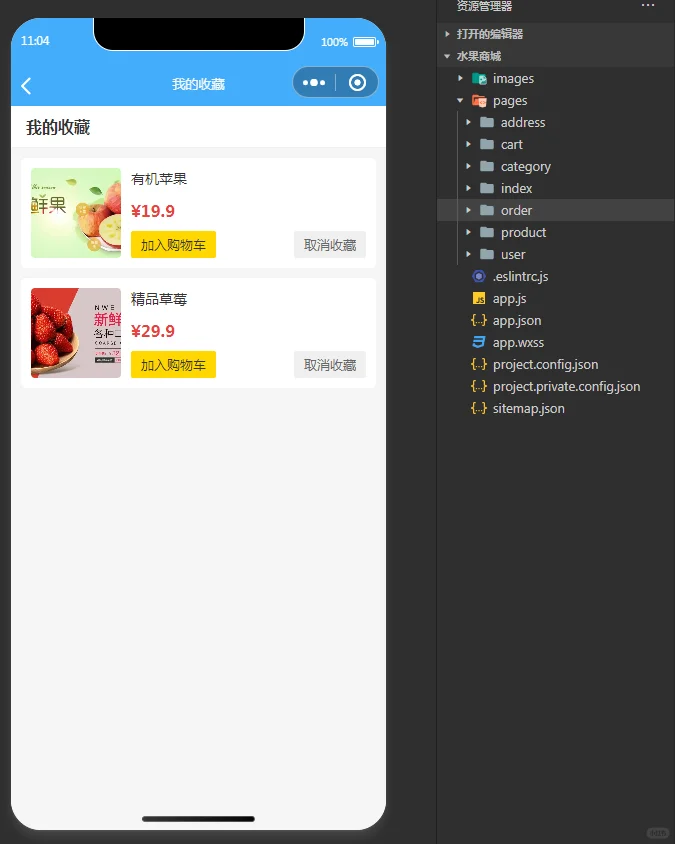
Task: Click the images folder icon
Action: (x=479, y=79)
